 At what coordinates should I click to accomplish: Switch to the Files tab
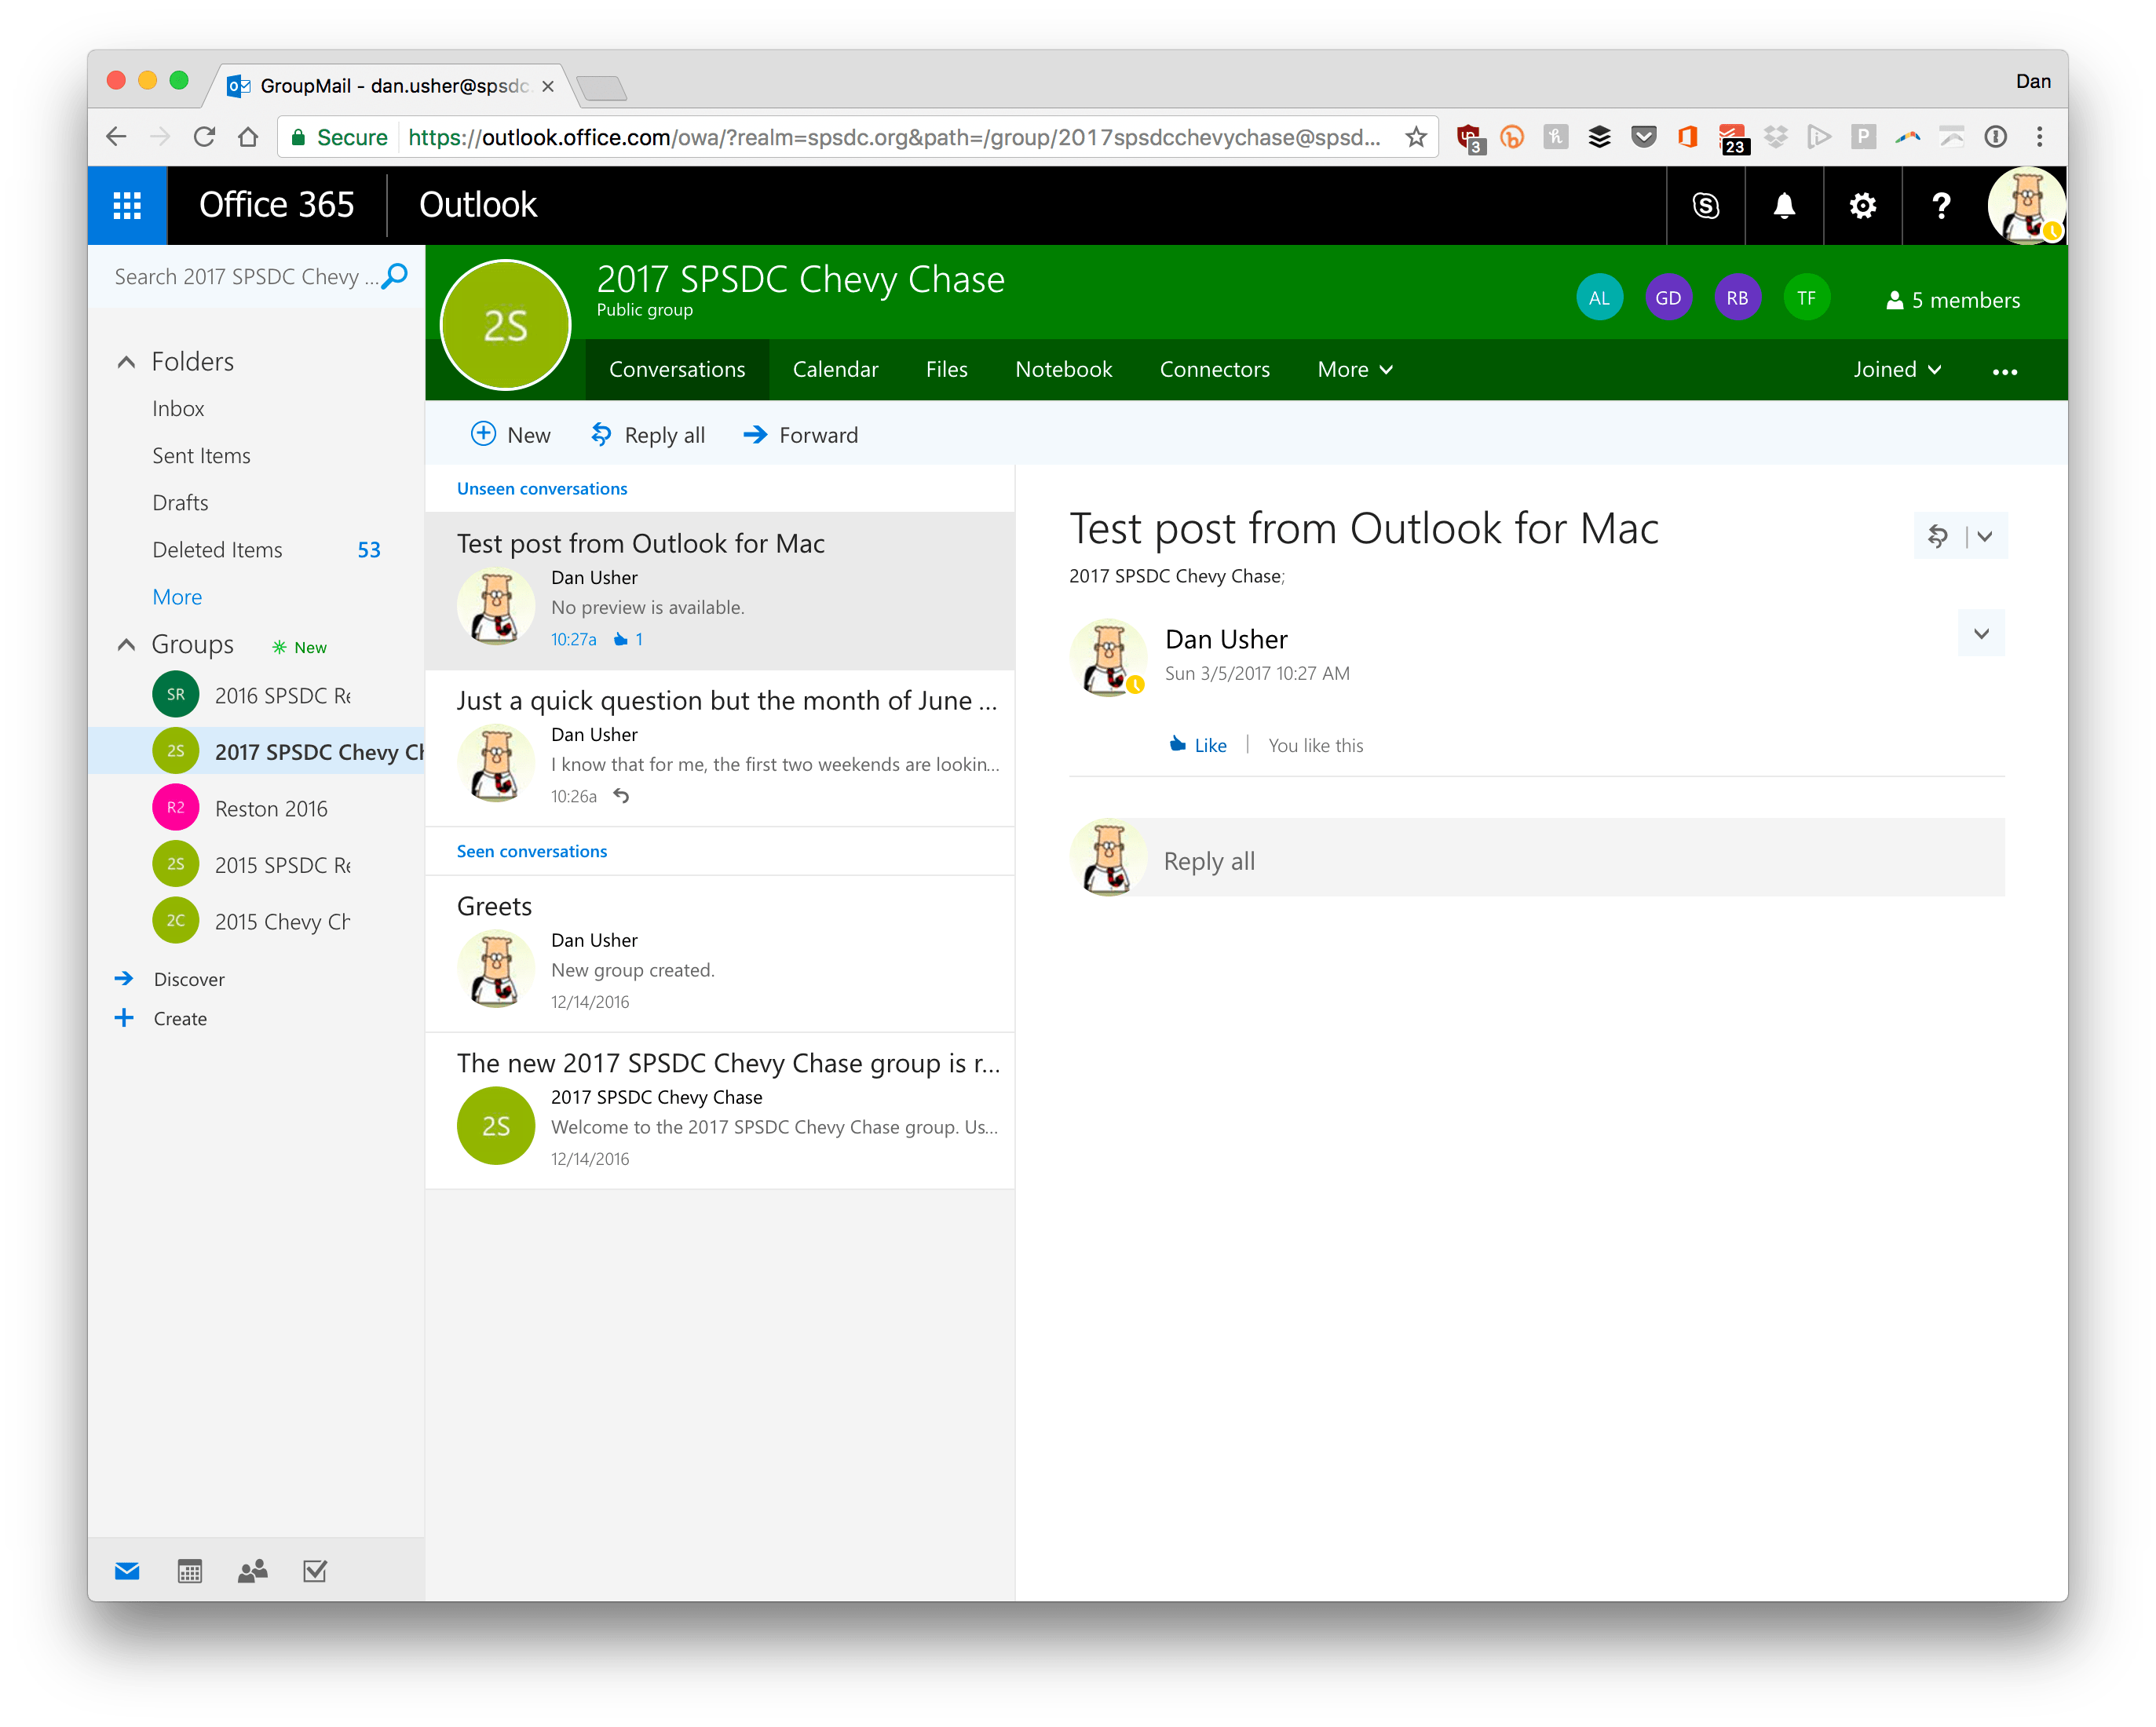tap(946, 369)
